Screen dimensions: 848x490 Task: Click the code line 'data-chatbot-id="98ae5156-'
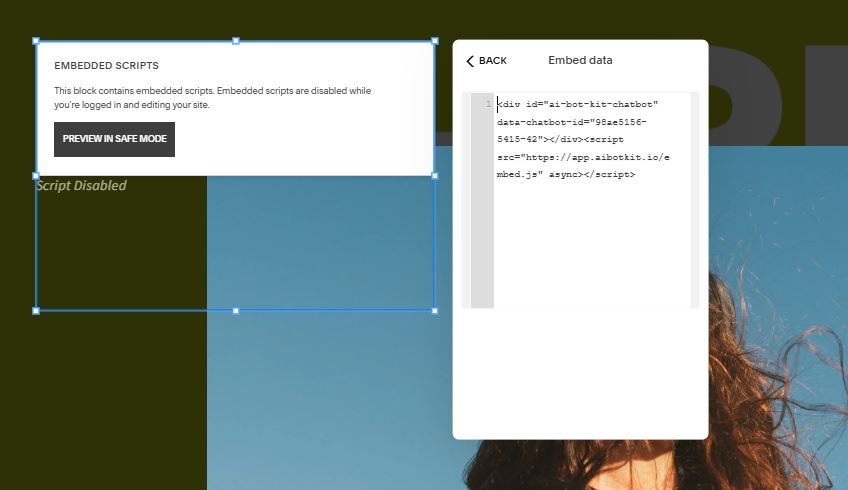(x=572, y=122)
